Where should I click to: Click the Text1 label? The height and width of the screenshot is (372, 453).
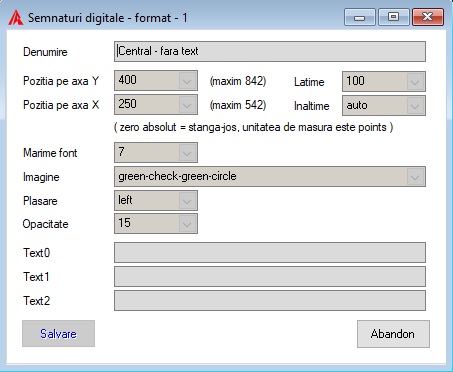[x=36, y=277]
